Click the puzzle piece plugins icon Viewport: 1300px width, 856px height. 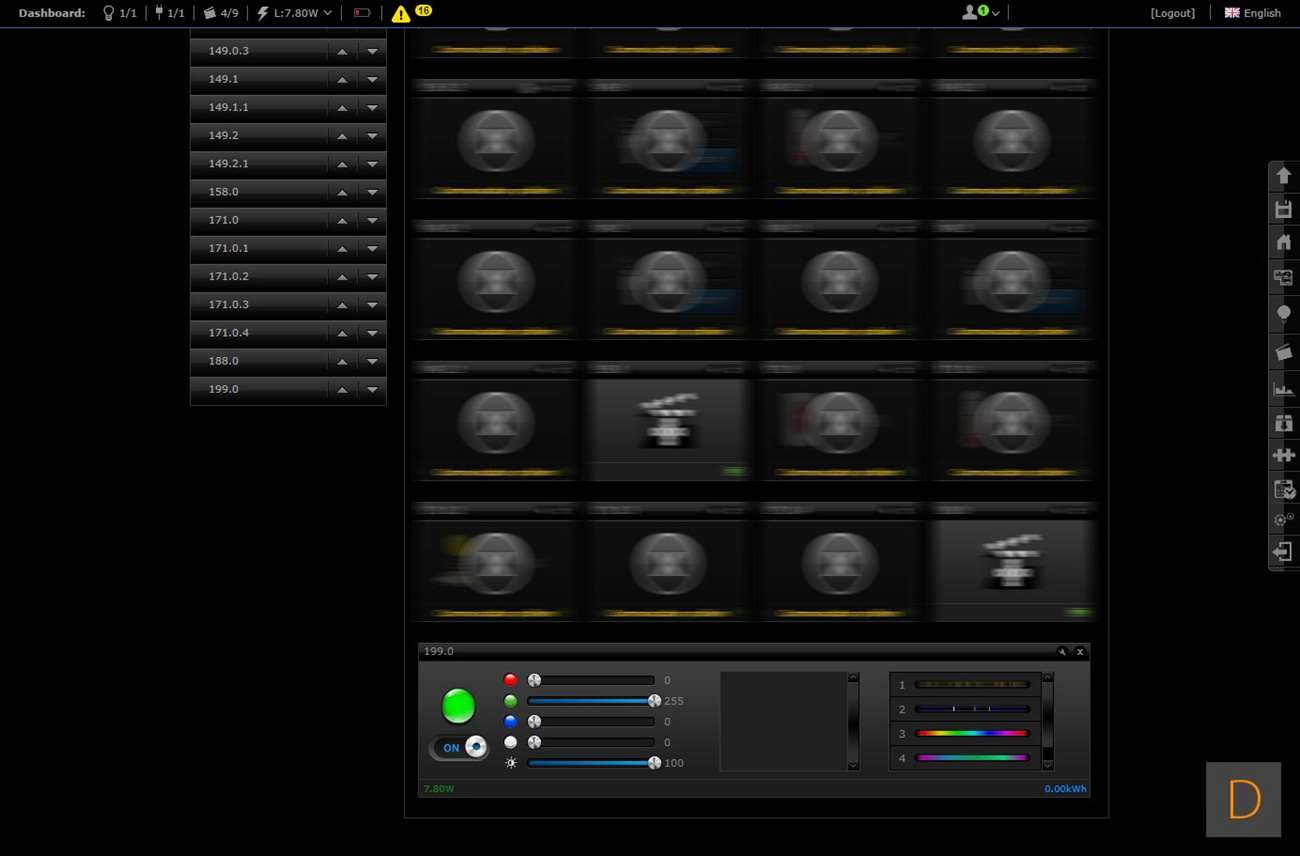coord(1283,455)
